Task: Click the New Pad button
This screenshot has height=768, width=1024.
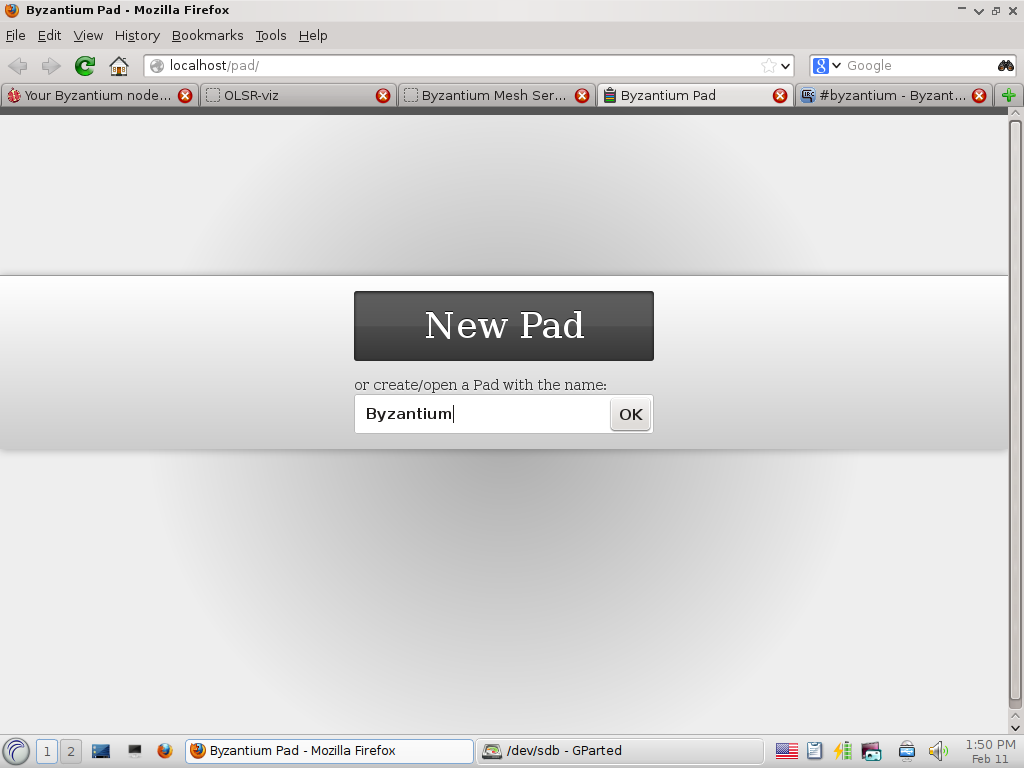Action: [x=503, y=325]
